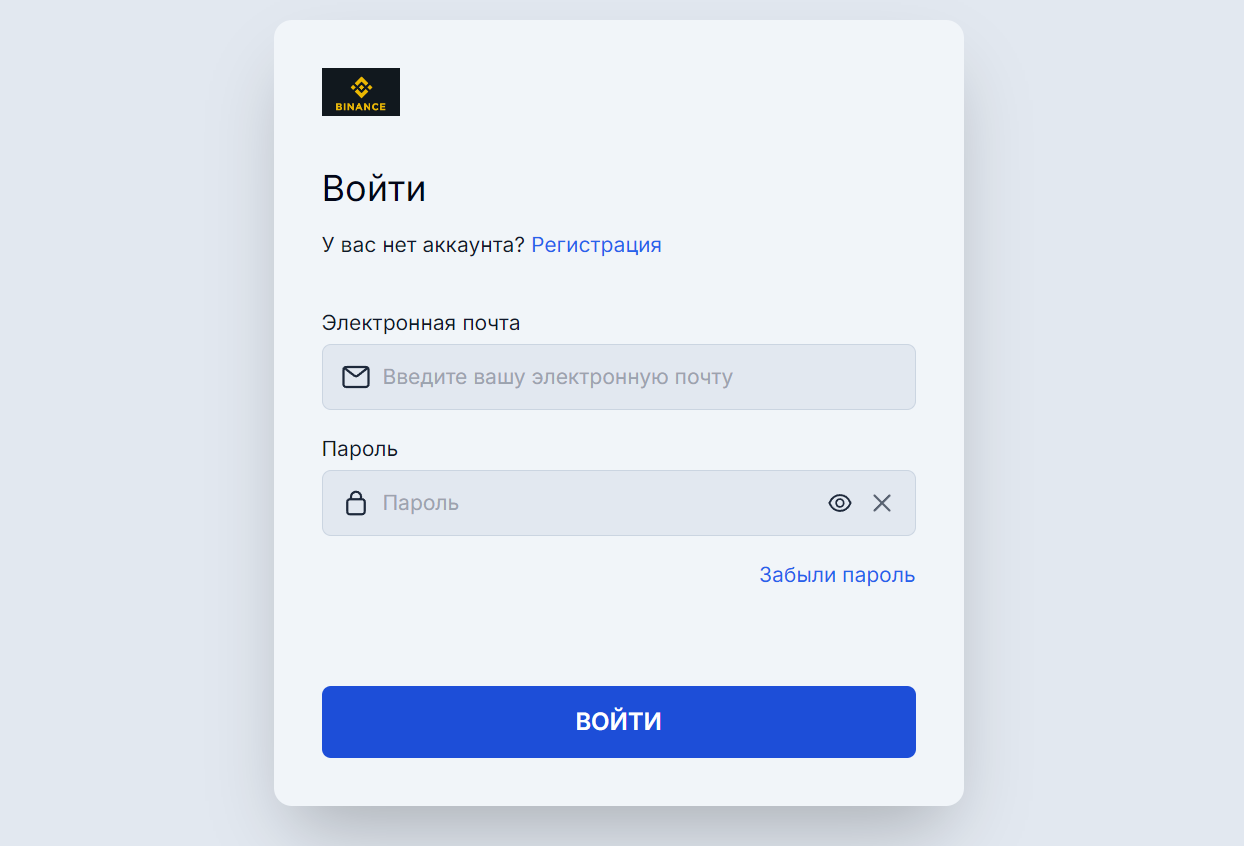Click the white ВОЙТИ text on the button
Screen dimensions: 1244x846
pyautogui.click(x=619, y=722)
